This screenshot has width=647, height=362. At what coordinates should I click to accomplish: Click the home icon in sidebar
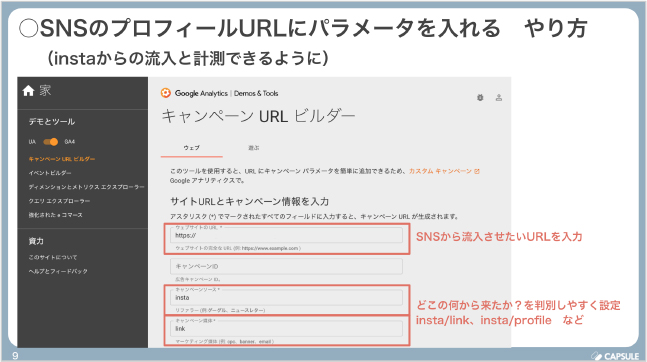[x=28, y=91]
